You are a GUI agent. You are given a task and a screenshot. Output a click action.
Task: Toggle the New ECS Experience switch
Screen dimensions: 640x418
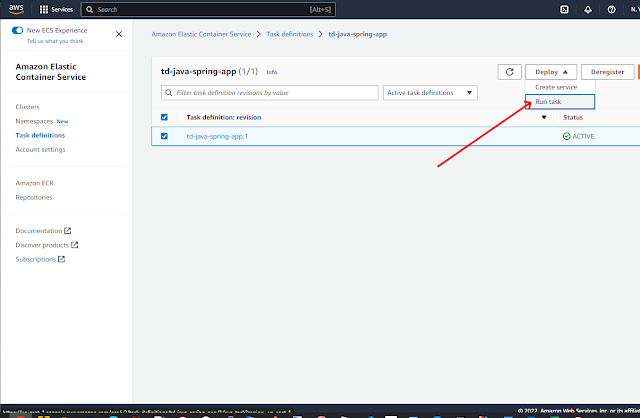click(18, 30)
